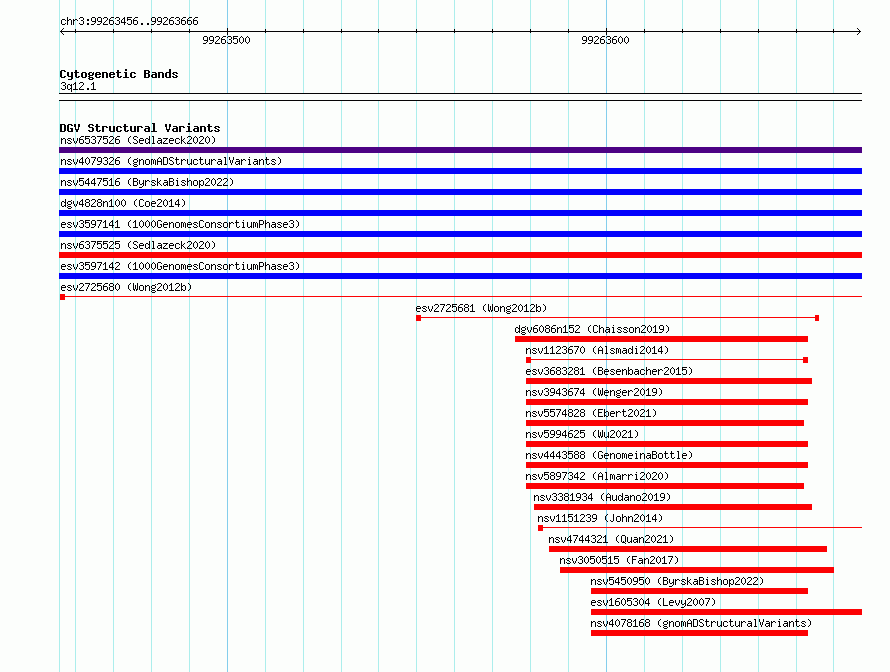Click the nsv6537526 (Sedlazeck2020) purple variant bar

(x=460, y=150)
